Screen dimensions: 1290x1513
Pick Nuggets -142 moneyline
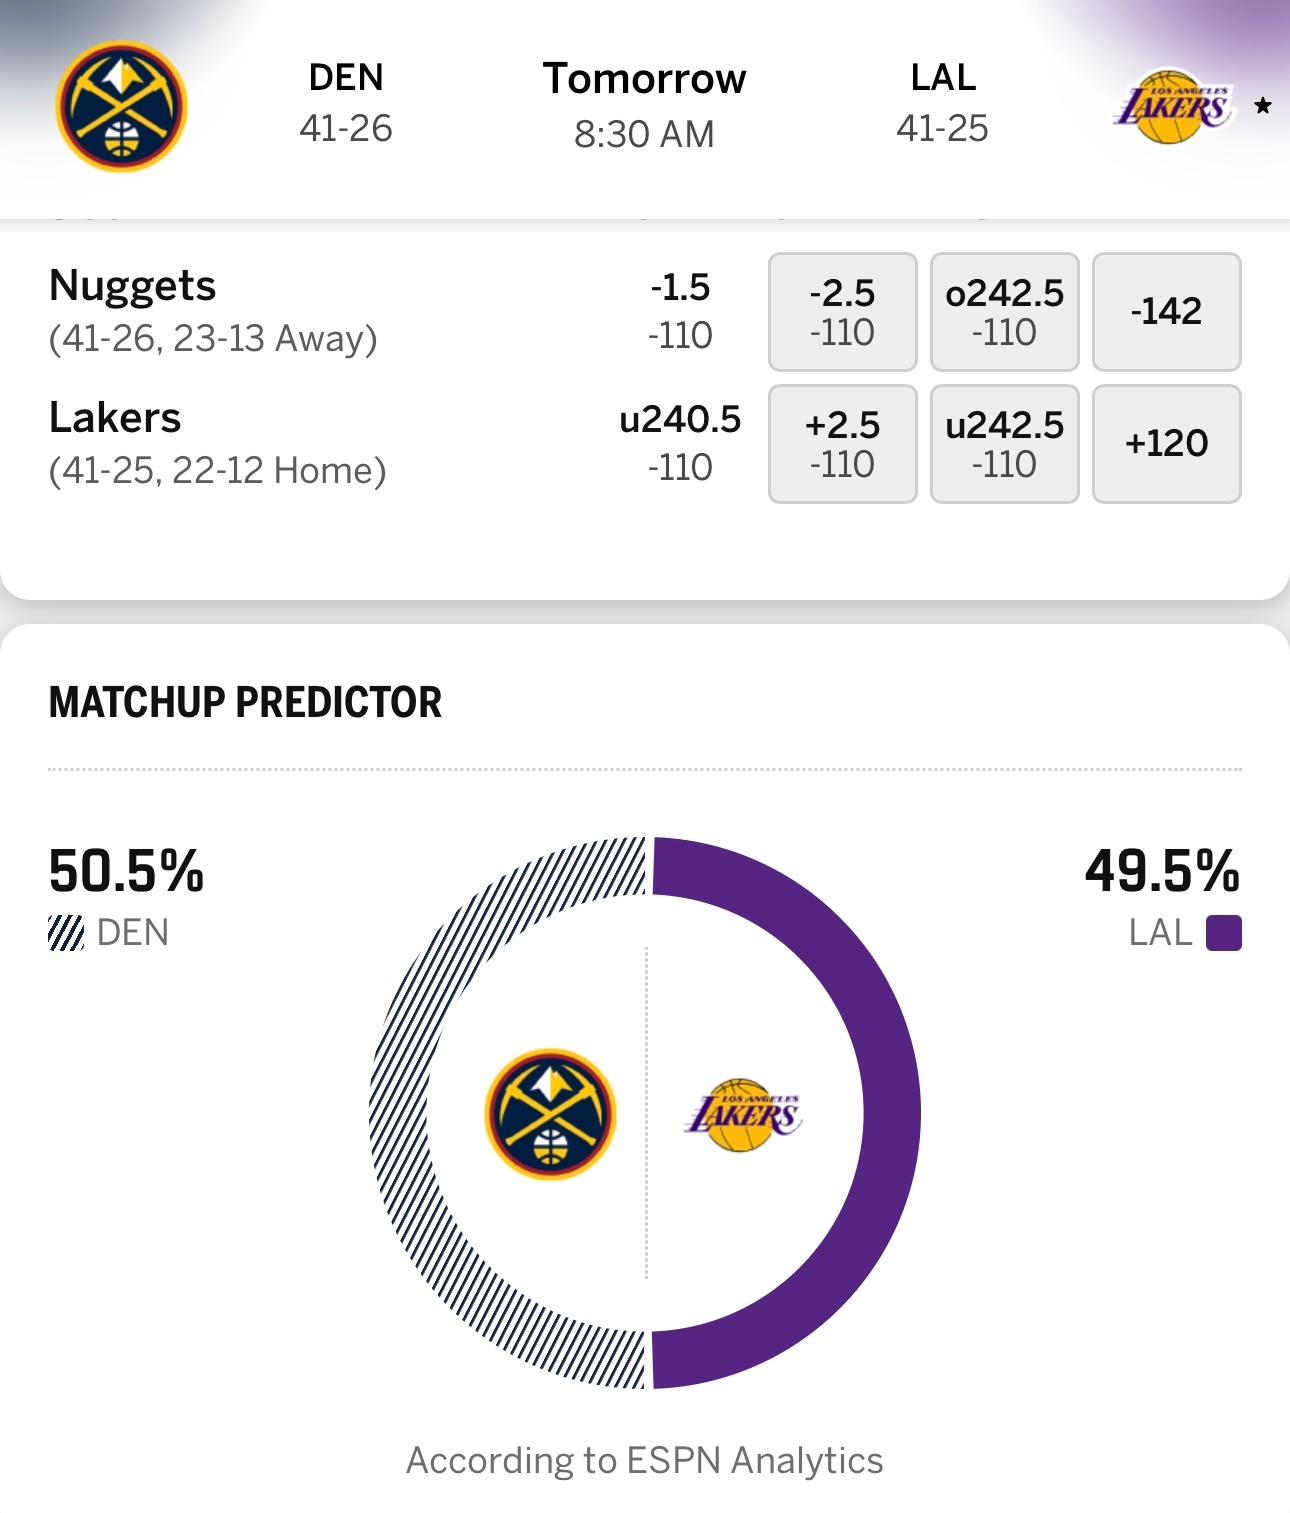(1166, 311)
